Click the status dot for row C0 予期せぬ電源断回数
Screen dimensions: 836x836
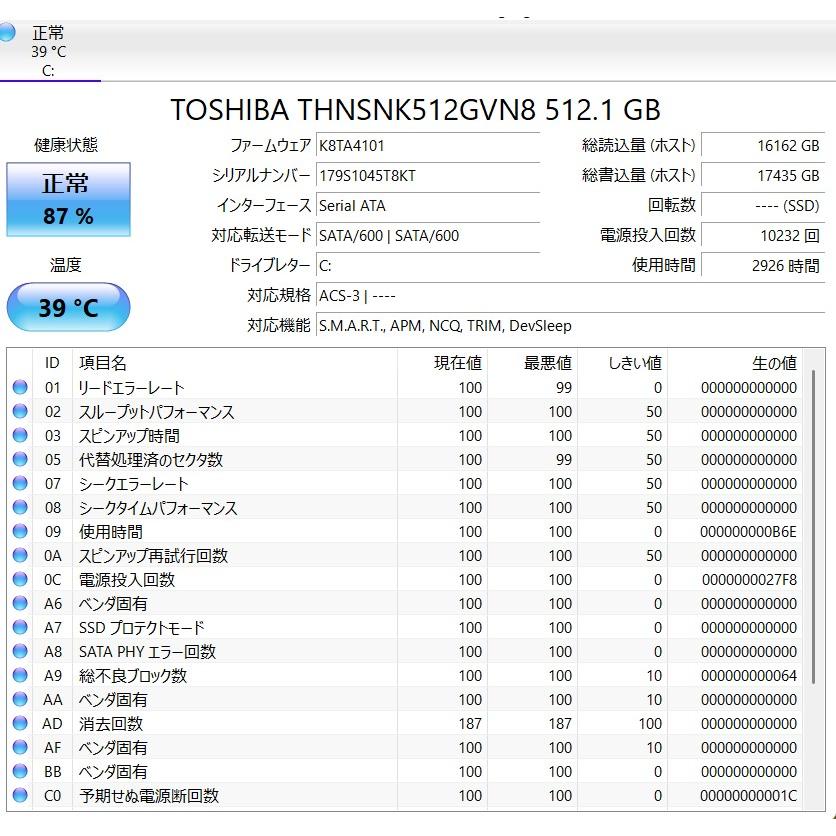tap(20, 795)
